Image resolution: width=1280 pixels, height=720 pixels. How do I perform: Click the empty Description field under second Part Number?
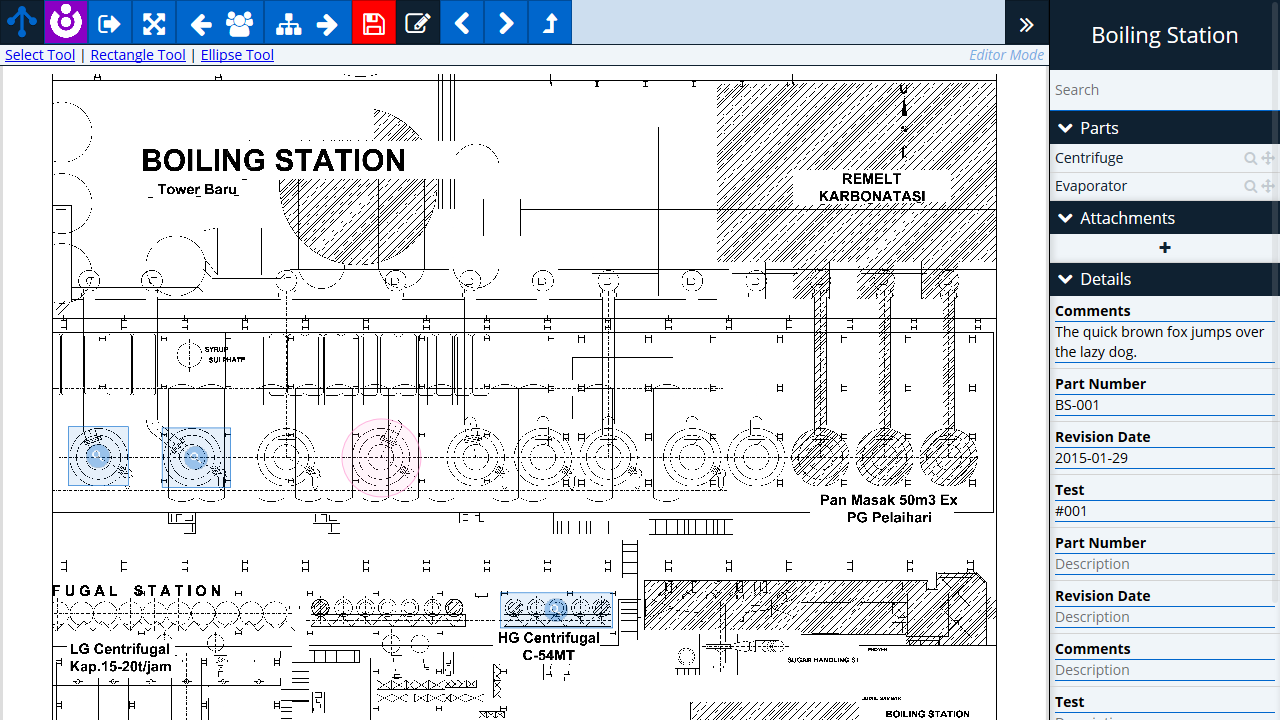click(1165, 564)
